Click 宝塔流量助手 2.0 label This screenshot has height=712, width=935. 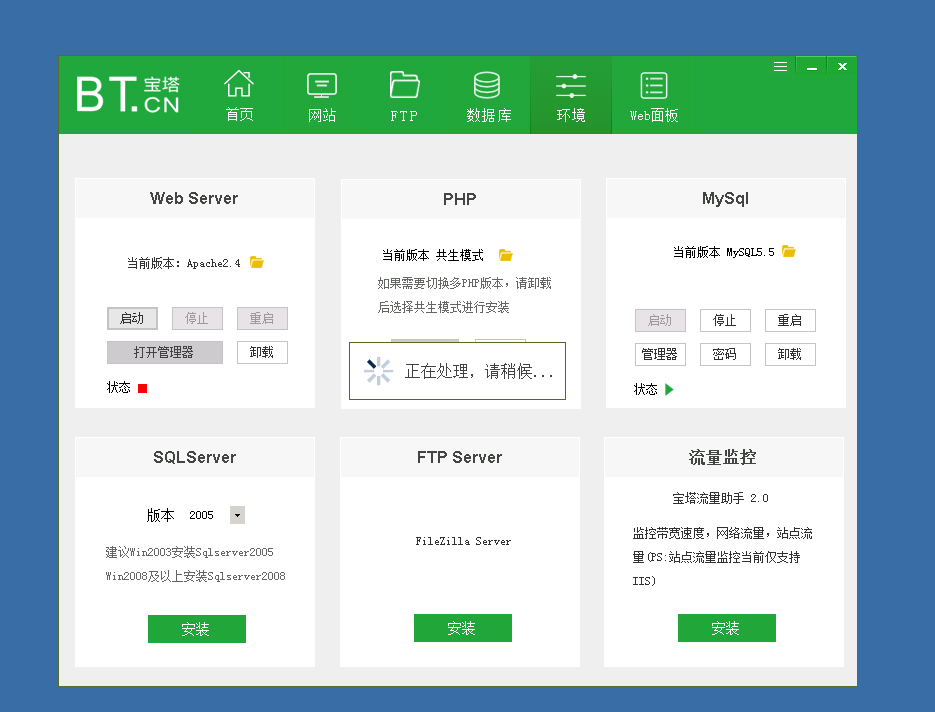(720, 498)
